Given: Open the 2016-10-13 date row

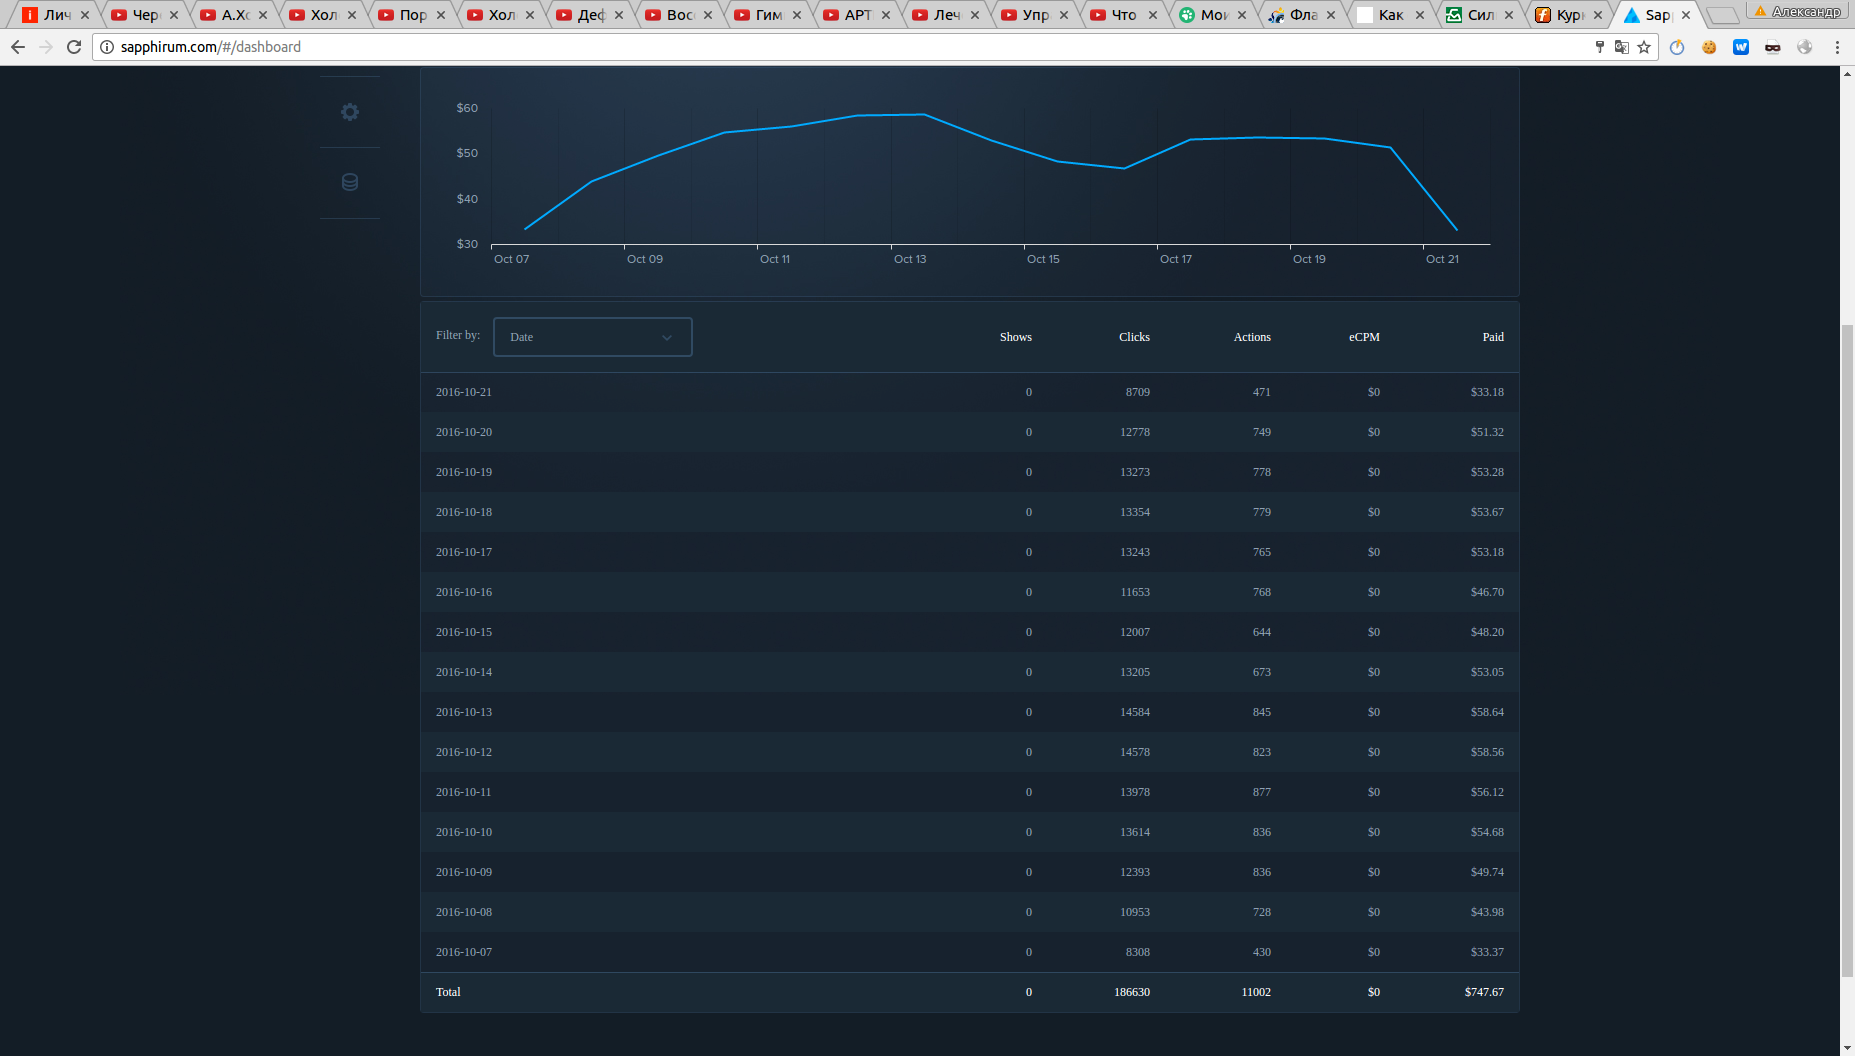Looking at the screenshot, I should [x=970, y=712].
